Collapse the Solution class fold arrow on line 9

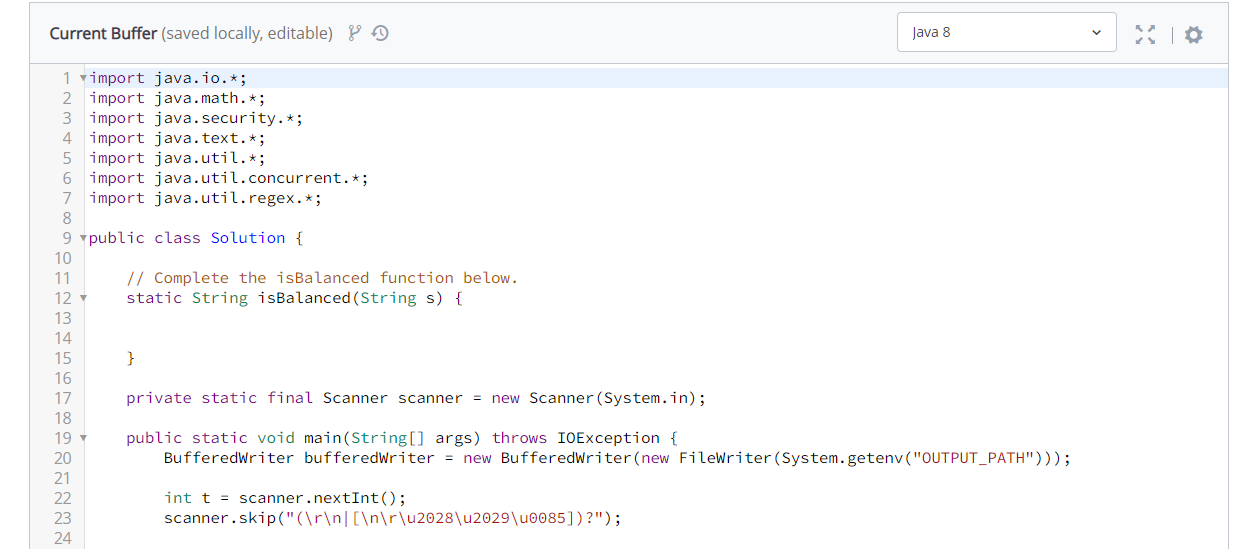(x=83, y=238)
